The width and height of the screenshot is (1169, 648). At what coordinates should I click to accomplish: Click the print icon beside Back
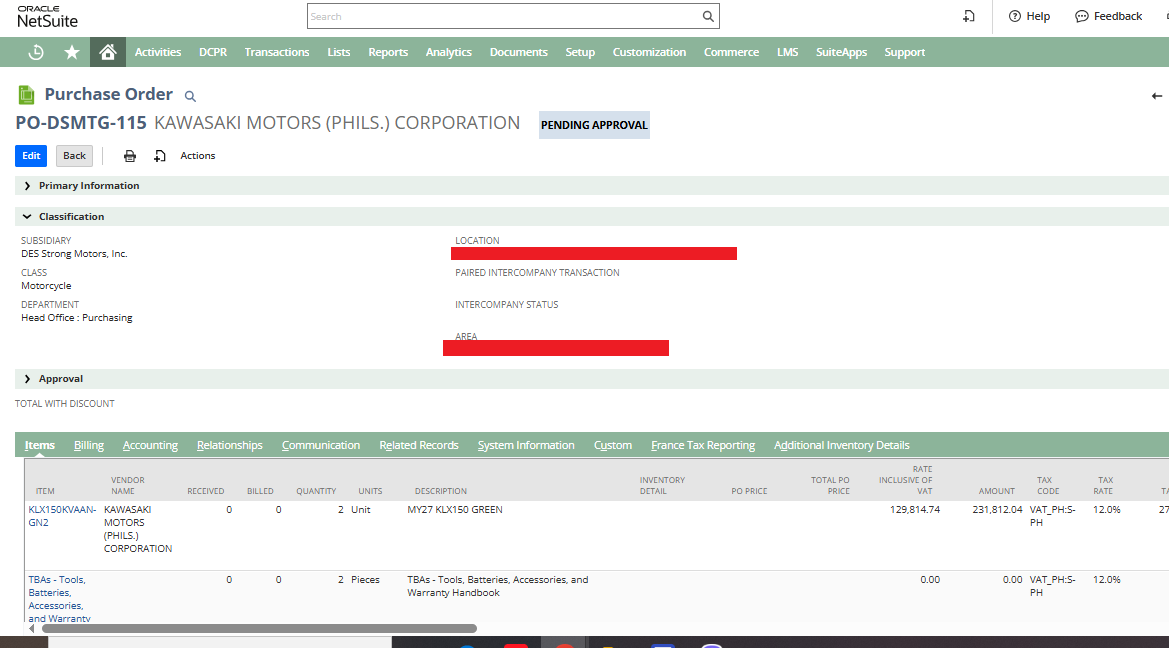[x=130, y=156]
